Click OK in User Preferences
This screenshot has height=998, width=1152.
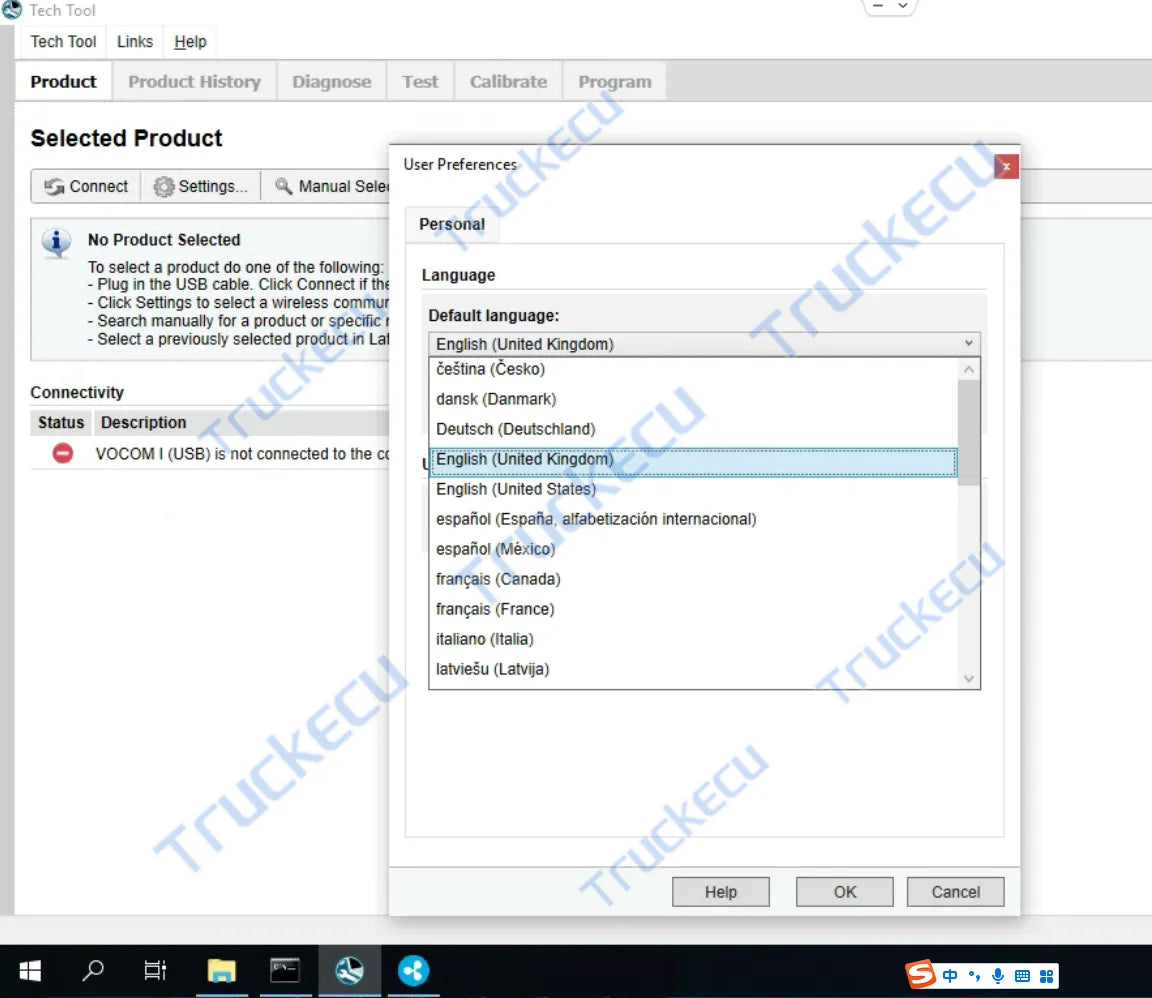coord(845,892)
